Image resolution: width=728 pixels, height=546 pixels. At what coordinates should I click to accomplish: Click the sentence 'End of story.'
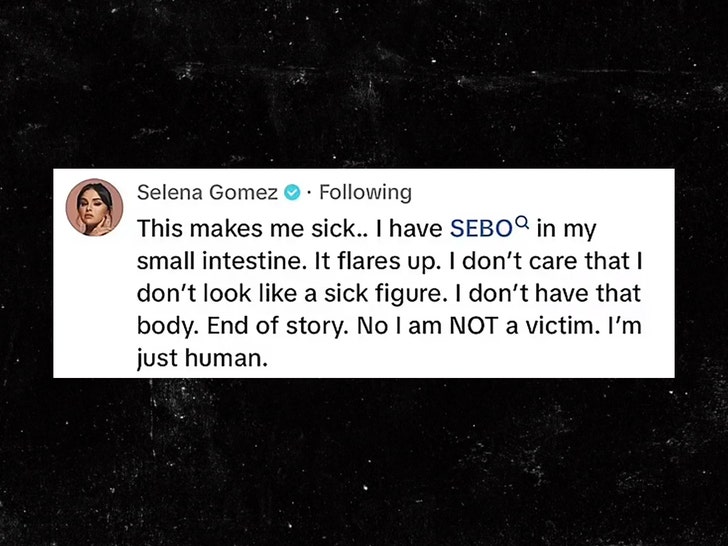coord(257,327)
